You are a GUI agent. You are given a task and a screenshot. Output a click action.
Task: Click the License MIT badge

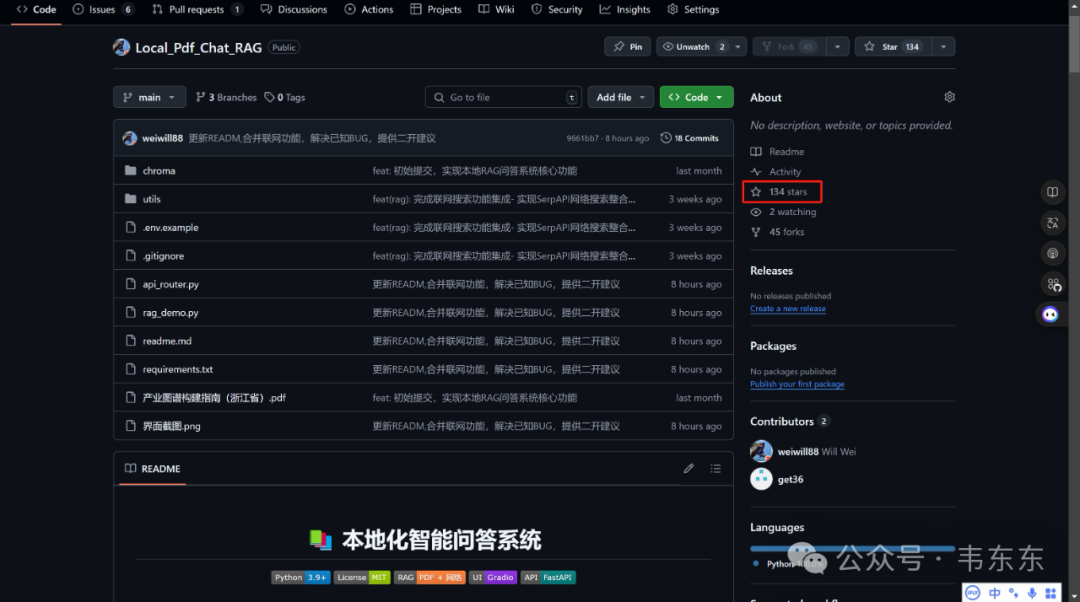tap(362, 577)
